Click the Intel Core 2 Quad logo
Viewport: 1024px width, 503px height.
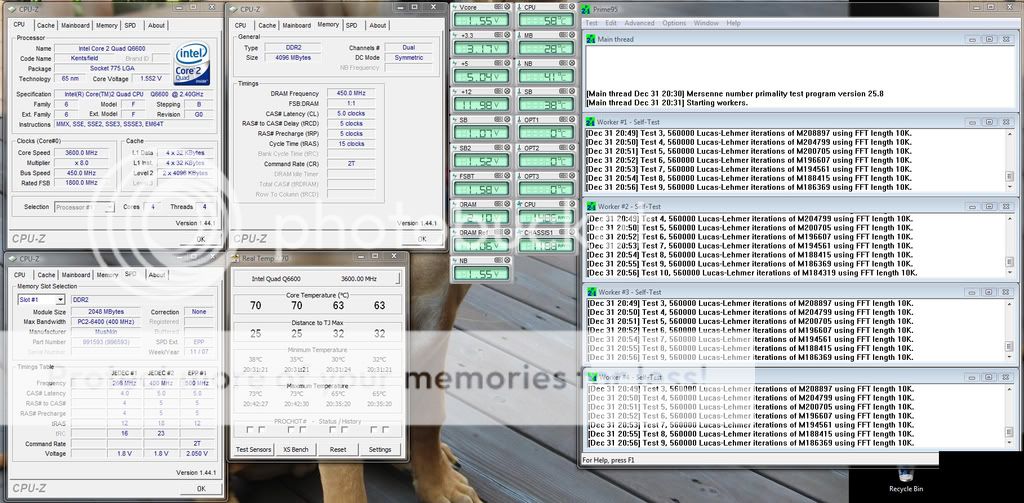191,64
